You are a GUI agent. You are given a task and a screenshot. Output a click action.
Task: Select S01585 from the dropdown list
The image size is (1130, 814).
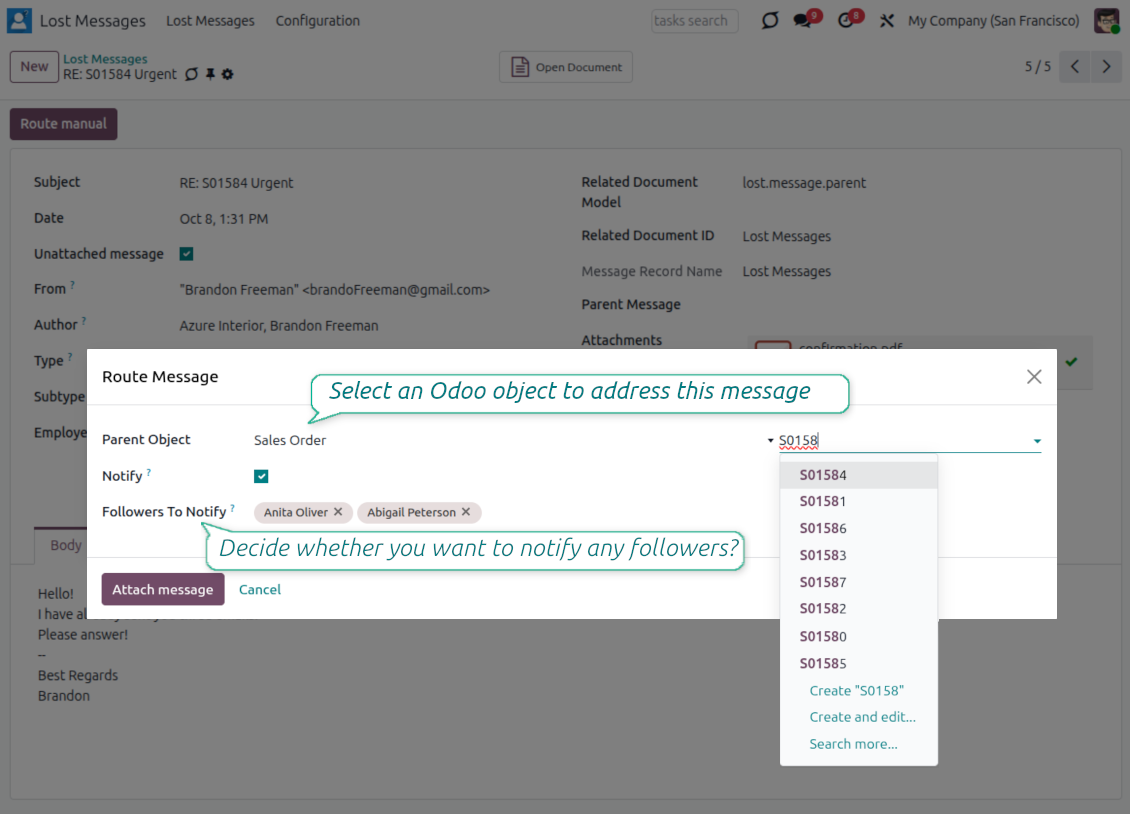(858, 663)
